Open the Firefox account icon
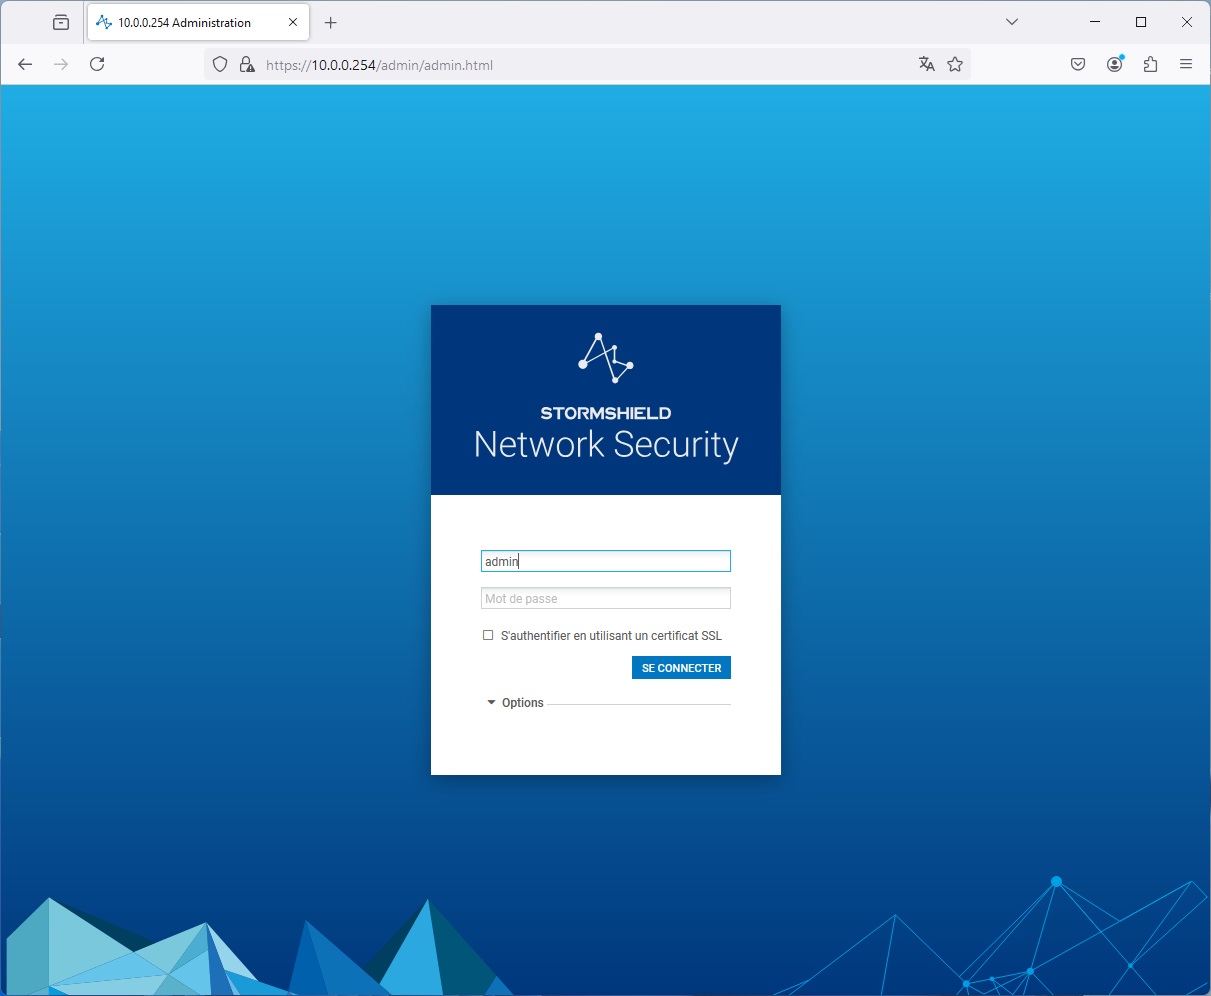Image resolution: width=1211 pixels, height=996 pixels. coord(1114,64)
